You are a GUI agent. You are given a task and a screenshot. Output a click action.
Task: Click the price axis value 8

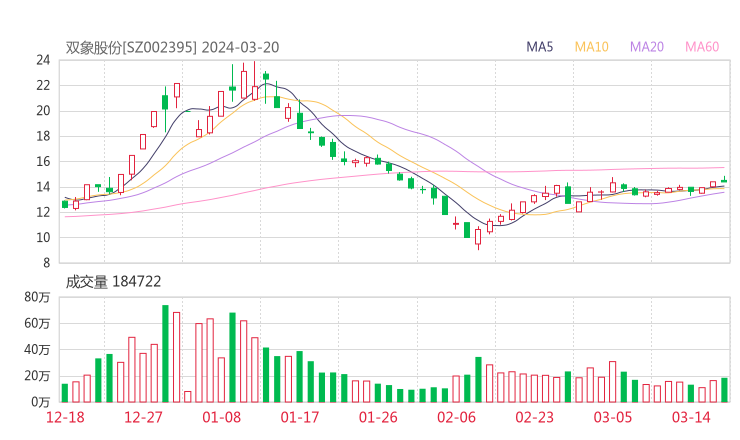click(x=46, y=263)
